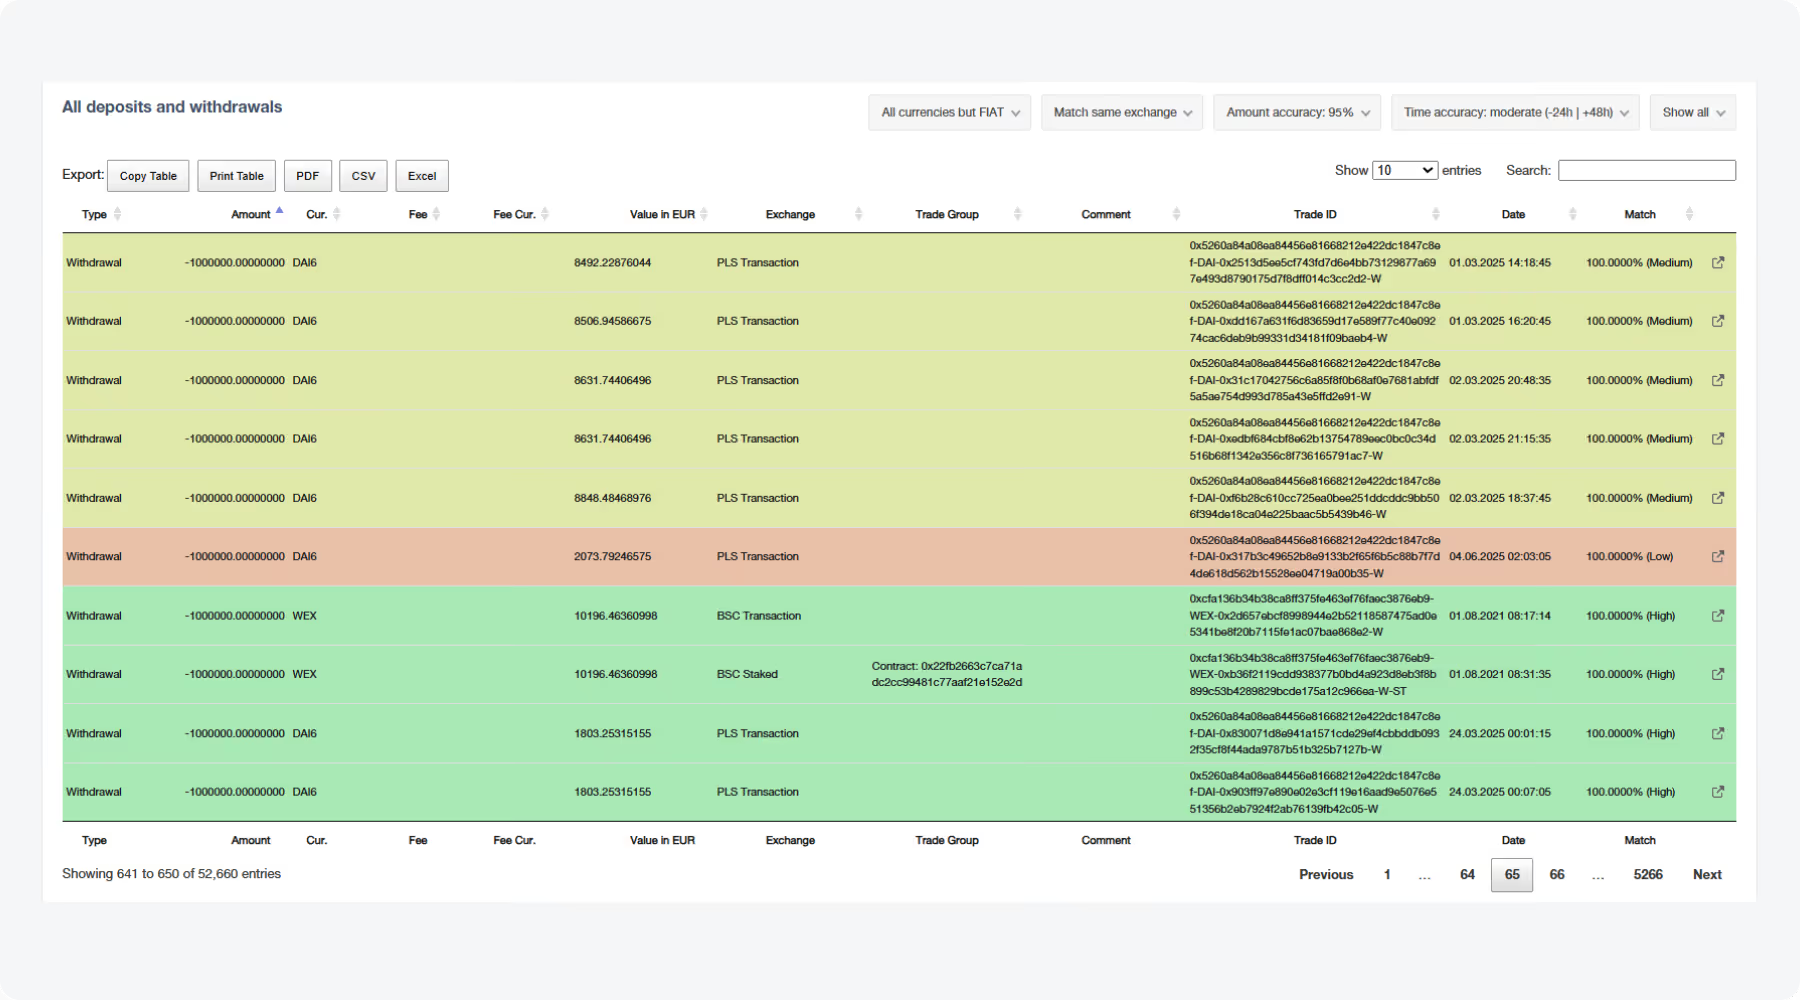Open the external link for the BSC Staked row
The width and height of the screenshot is (1800, 1000).
(x=1718, y=673)
